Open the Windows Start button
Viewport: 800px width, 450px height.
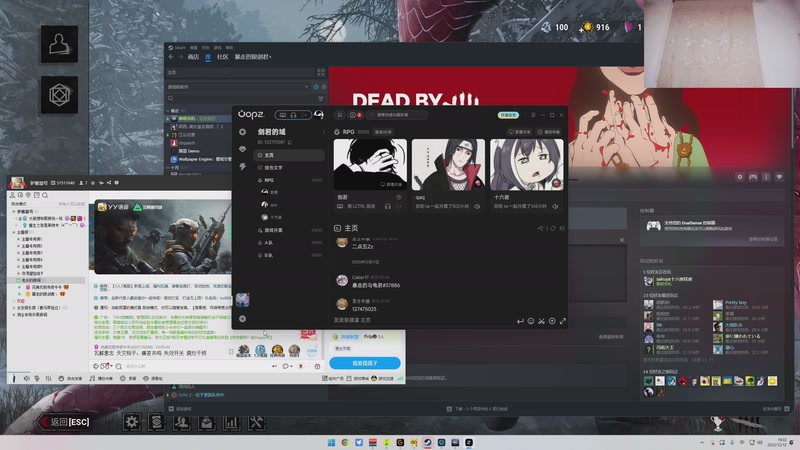(x=331, y=442)
